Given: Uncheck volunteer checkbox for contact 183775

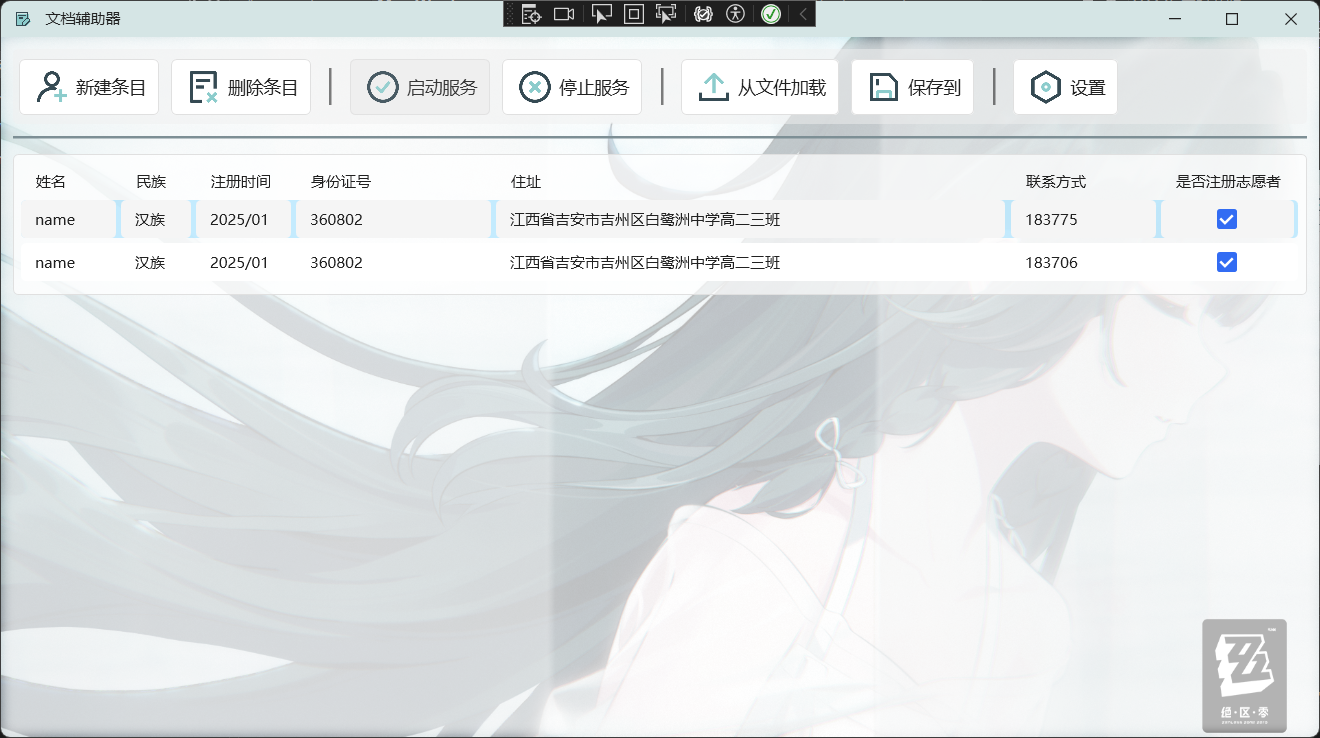Looking at the screenshot, I should tap(1227, 219).
